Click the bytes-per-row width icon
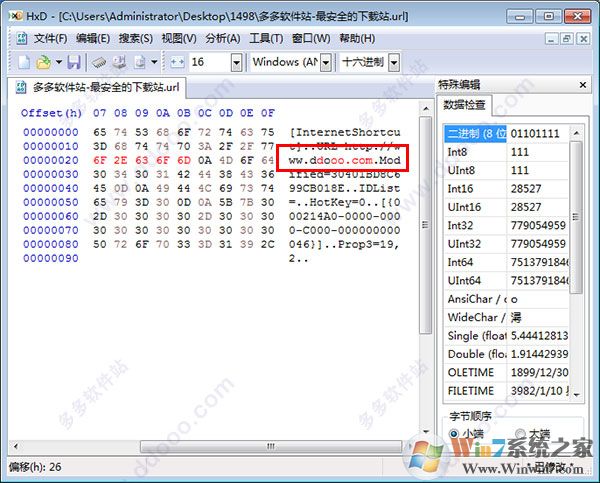 click(177, 62)
